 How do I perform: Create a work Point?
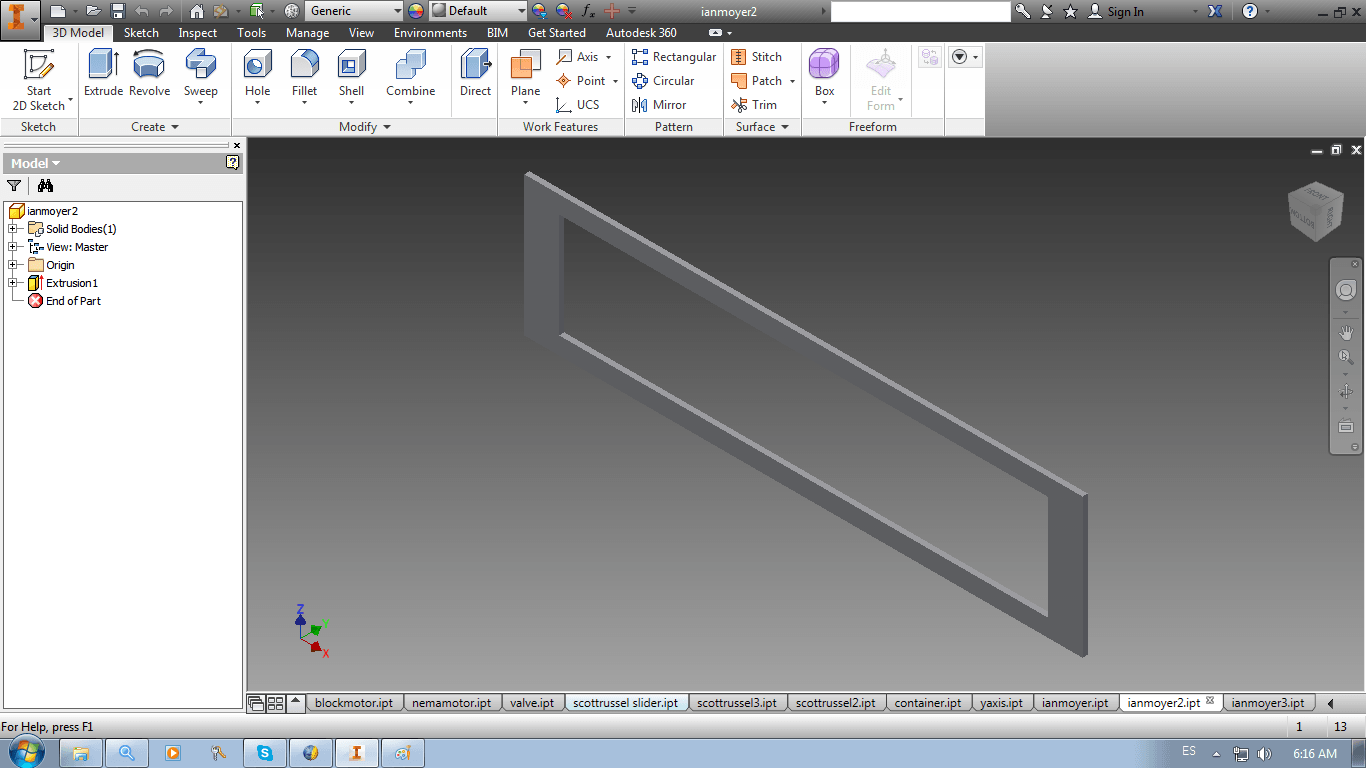pyautogui.click(x=587, y=81)
